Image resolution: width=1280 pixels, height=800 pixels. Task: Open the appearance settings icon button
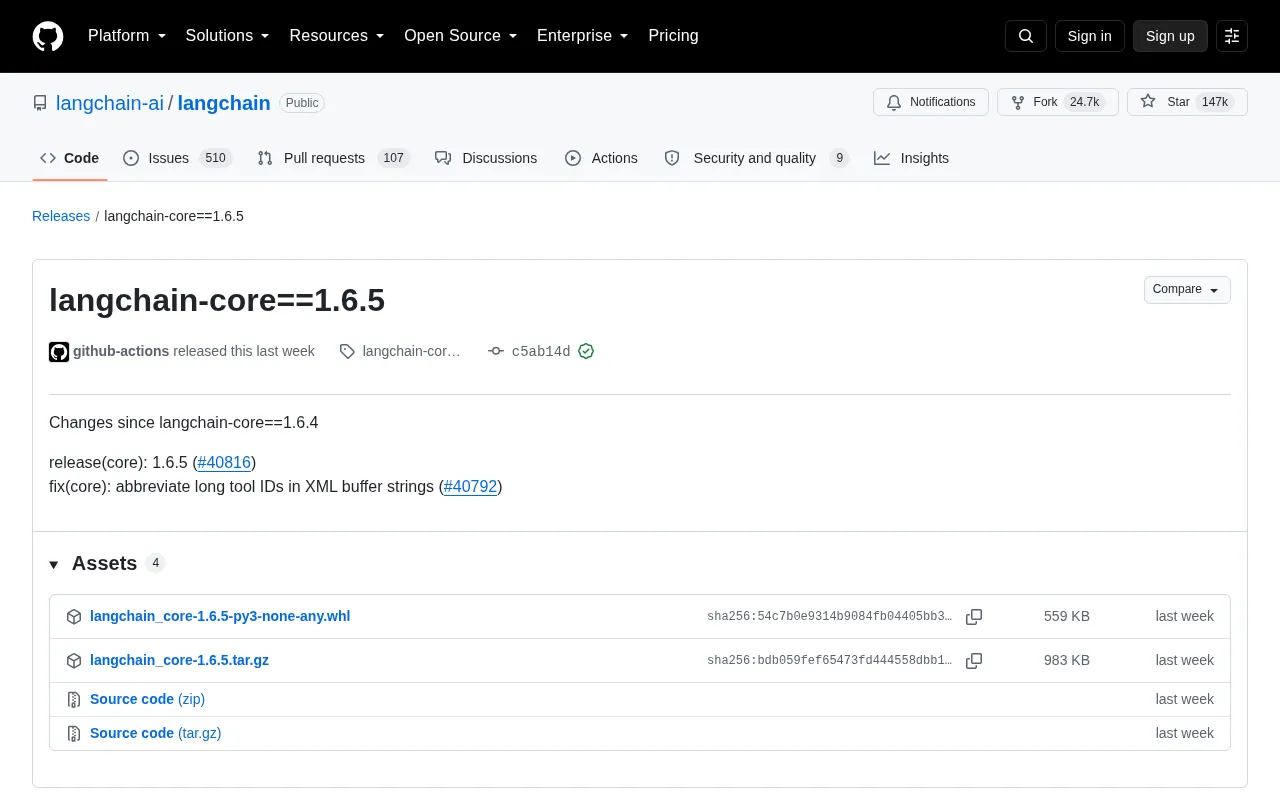1232,36
